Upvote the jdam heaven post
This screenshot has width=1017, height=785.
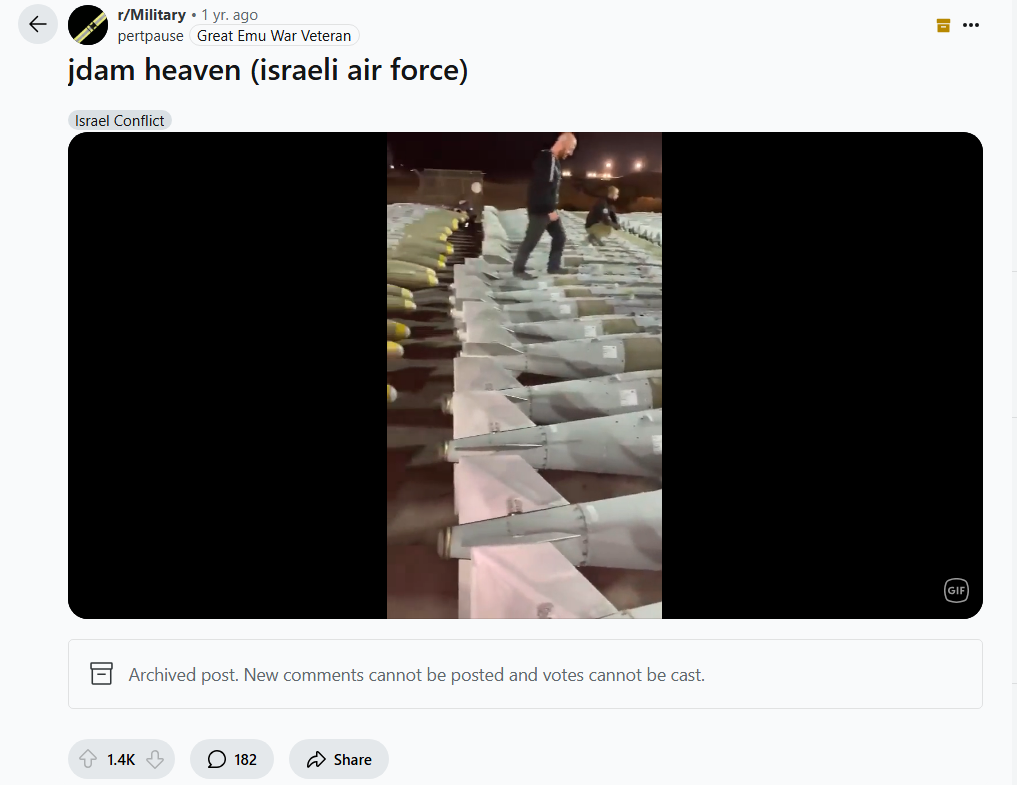88,759
